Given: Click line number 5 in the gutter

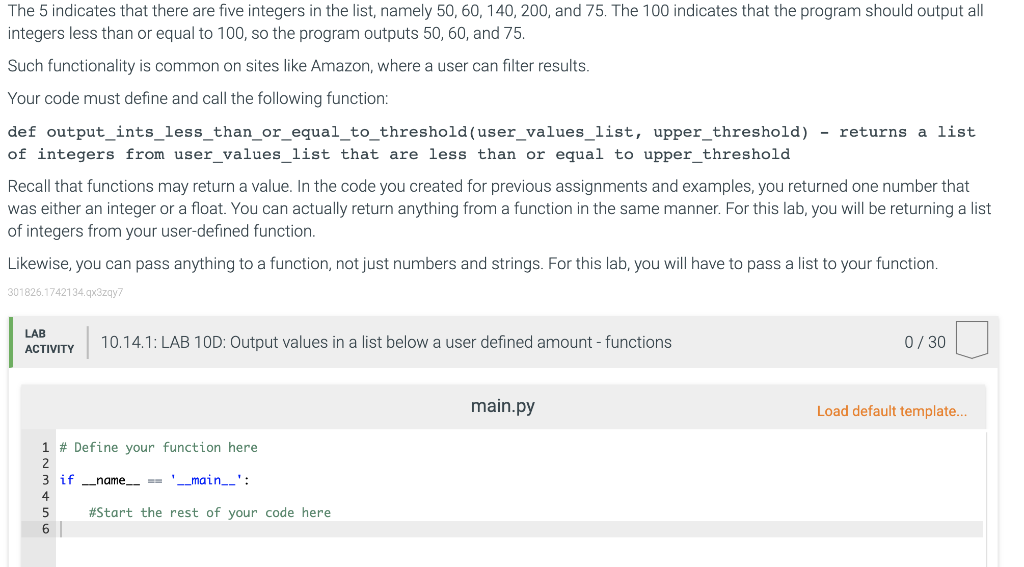Looking at the screenshot, I should pyautogui.click(x=45, y=513).
